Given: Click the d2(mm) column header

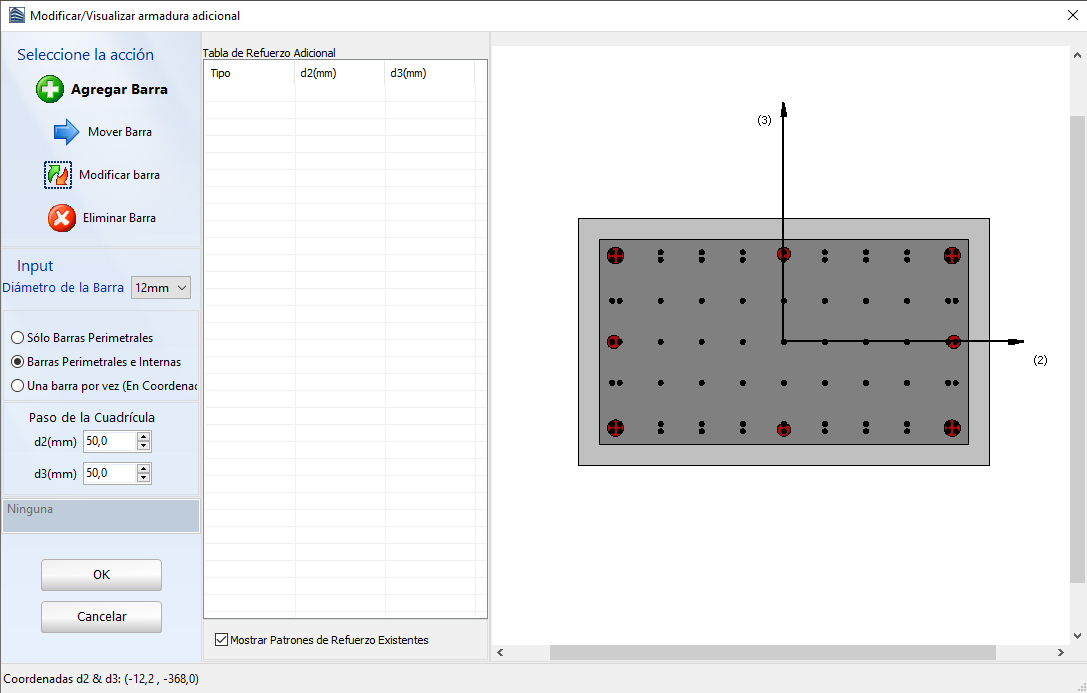Looking at the screenshot, I should [339, 73].
